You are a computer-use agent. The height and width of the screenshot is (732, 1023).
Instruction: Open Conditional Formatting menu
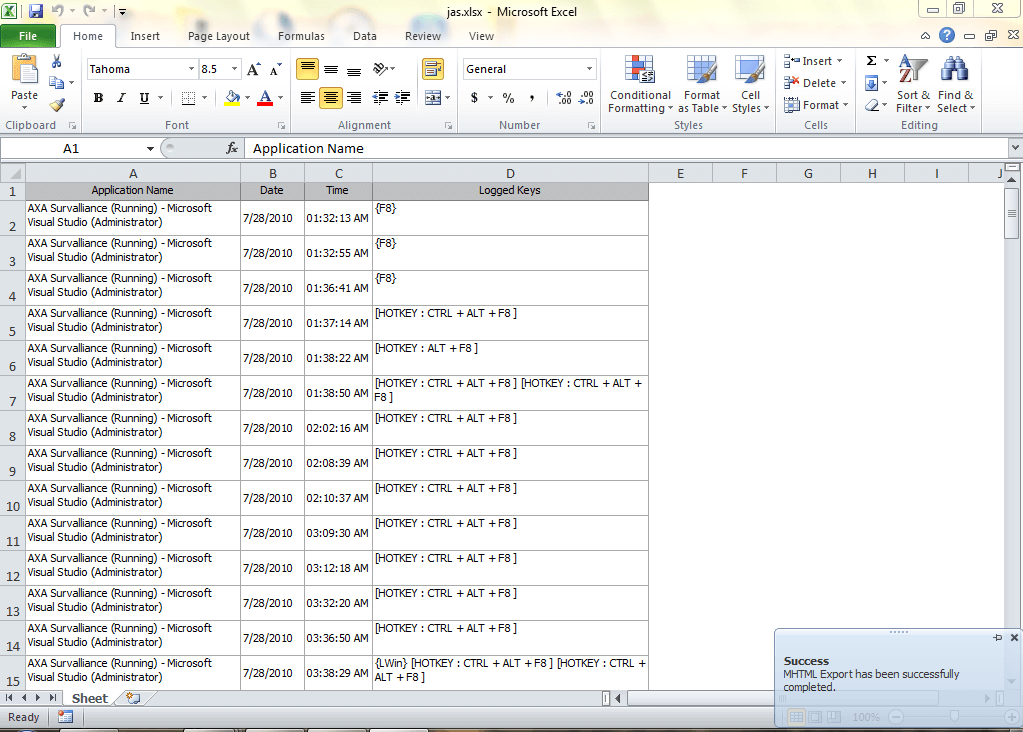[640, 85]
